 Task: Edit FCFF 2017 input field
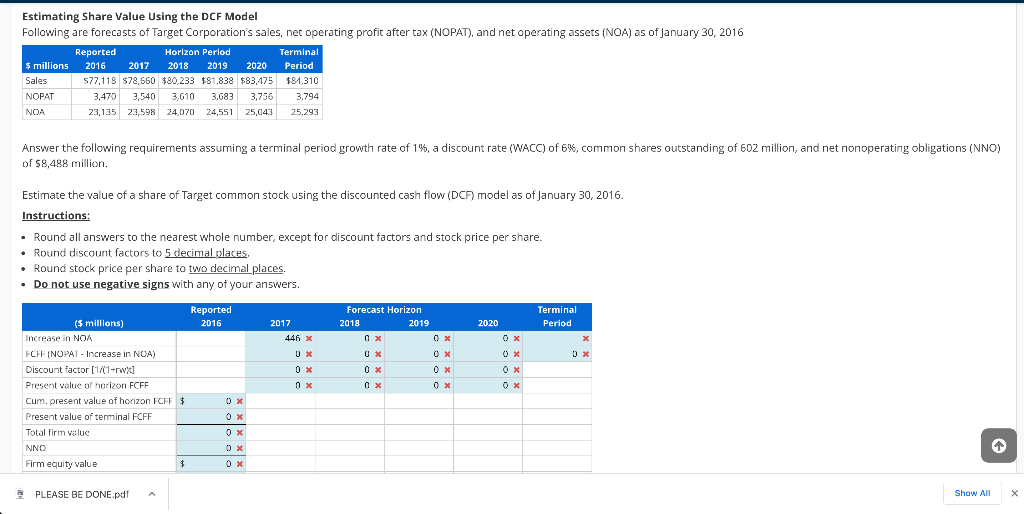coord(280,354)
